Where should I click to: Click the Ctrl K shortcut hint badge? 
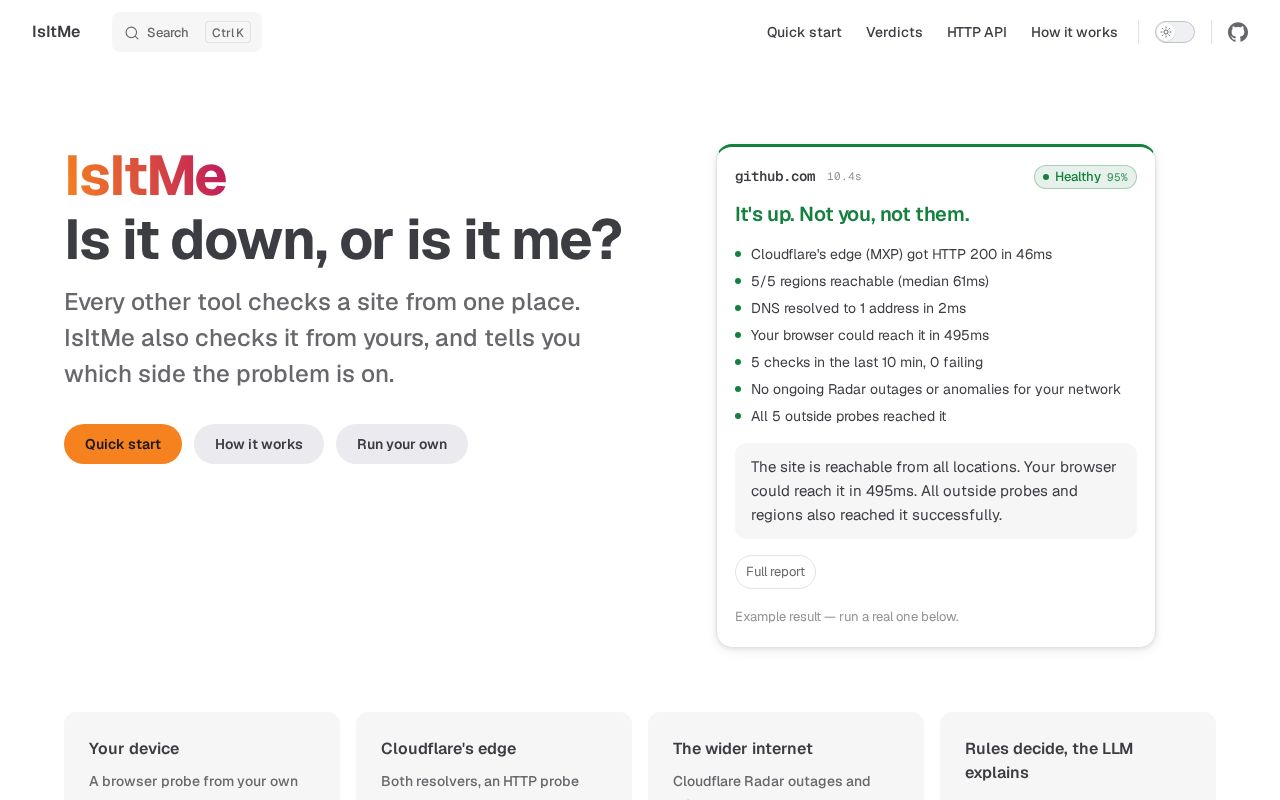point(228,32)
